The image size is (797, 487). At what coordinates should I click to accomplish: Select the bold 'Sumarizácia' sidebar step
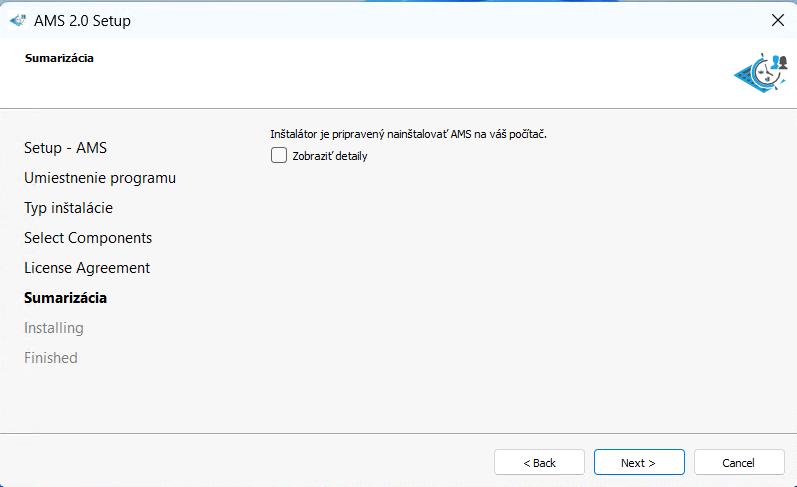click(65, 298)
